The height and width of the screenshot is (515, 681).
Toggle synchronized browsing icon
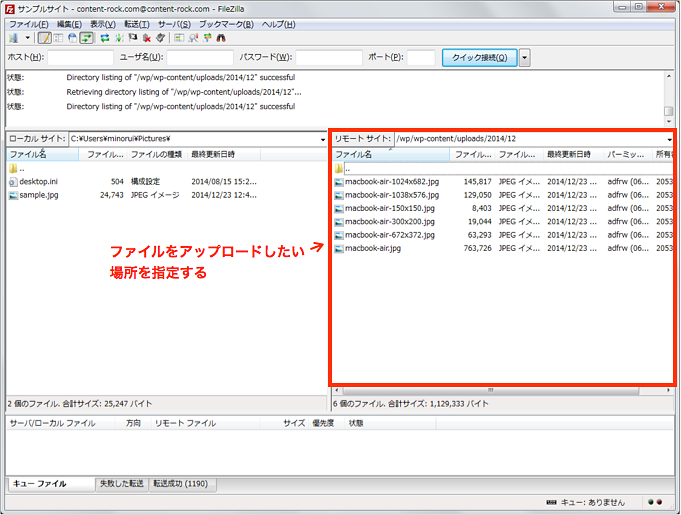(207, 38)
